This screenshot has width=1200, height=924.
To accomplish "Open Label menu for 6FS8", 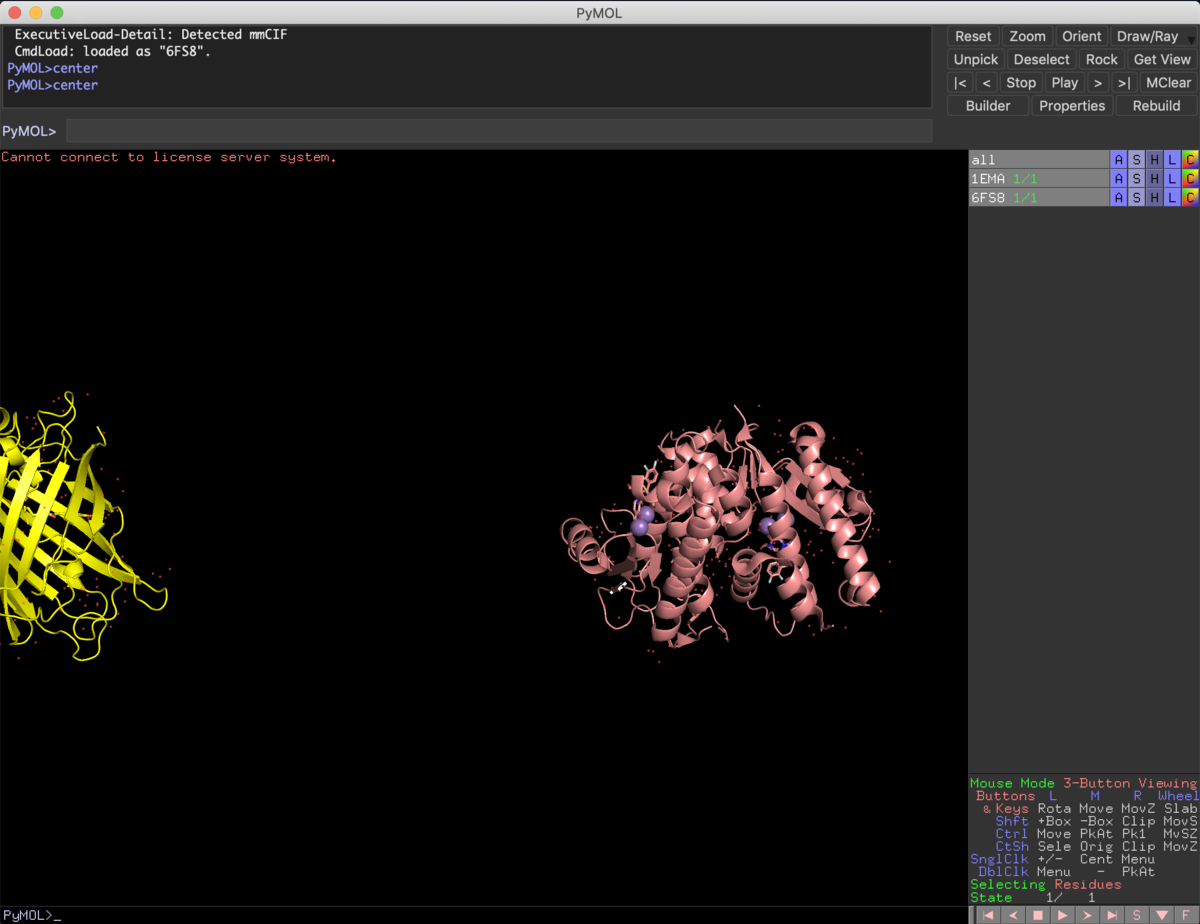I will (x=1173, y=198).
